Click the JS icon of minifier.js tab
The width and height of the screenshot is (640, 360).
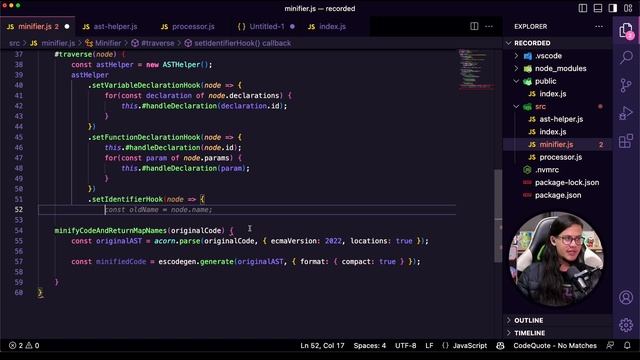[11, 27]
